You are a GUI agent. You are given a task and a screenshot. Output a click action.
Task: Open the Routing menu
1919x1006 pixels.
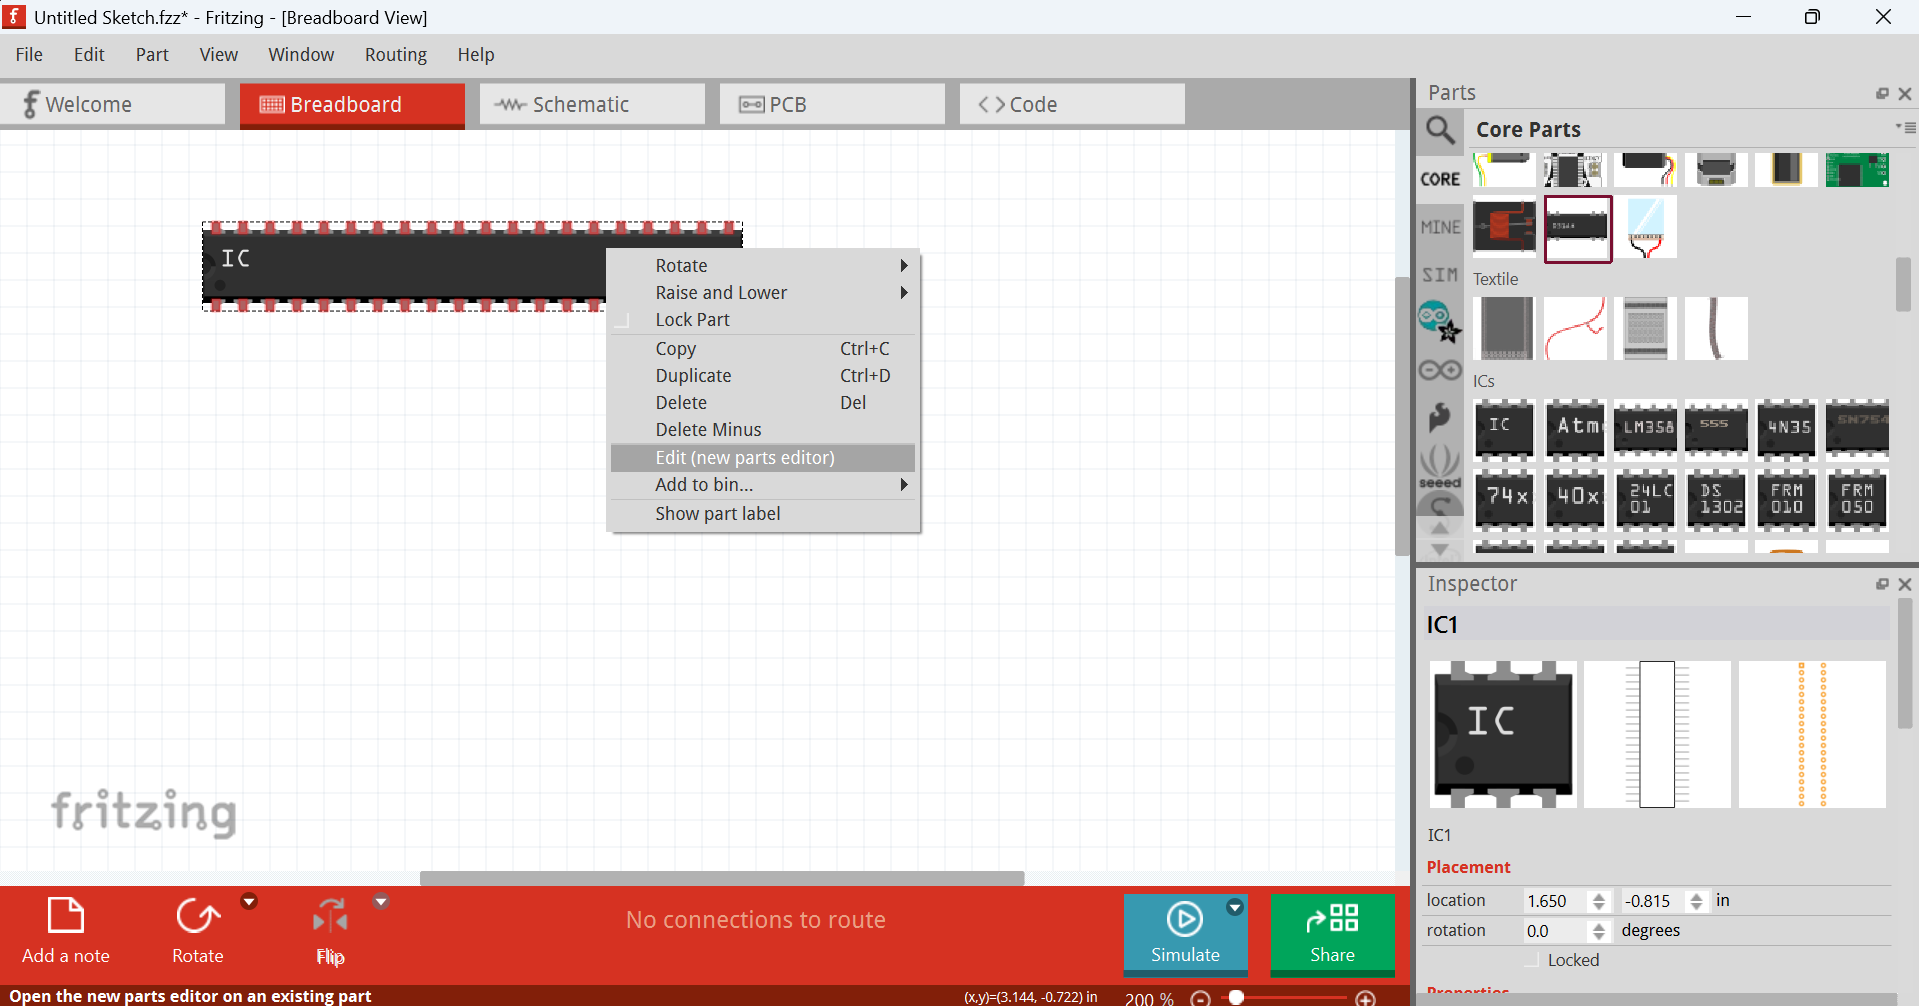pyautogui.click(x=396, y=55)
